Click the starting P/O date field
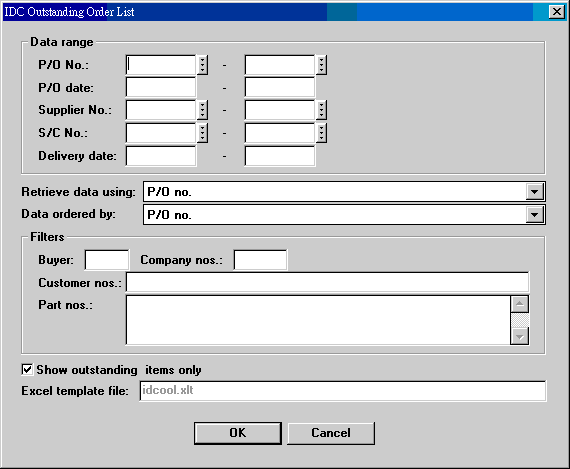The width and height of the screenshot is (570, 469). [161, 88]
